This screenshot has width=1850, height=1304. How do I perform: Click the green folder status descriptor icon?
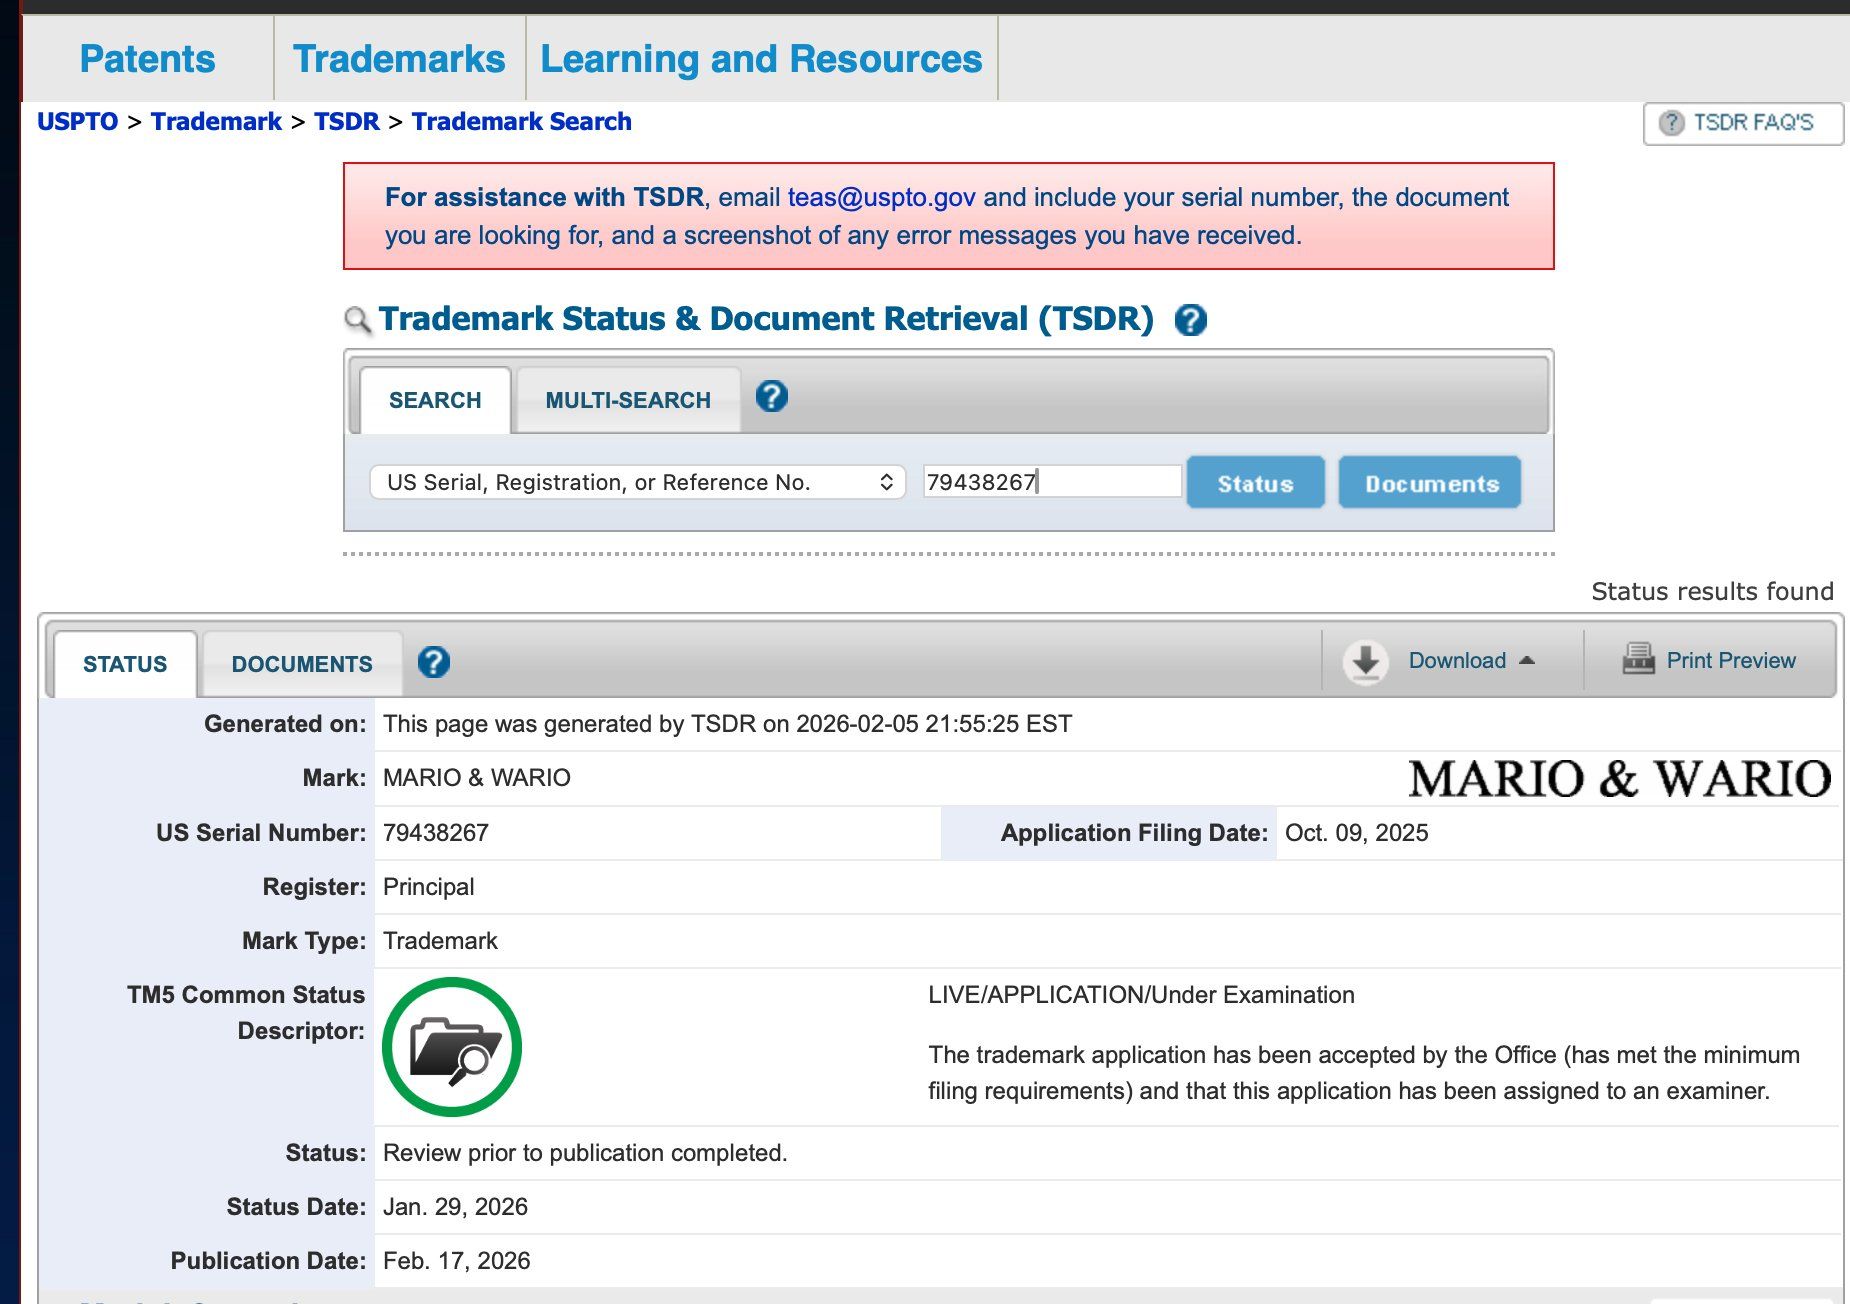[x=452, y=1047]
